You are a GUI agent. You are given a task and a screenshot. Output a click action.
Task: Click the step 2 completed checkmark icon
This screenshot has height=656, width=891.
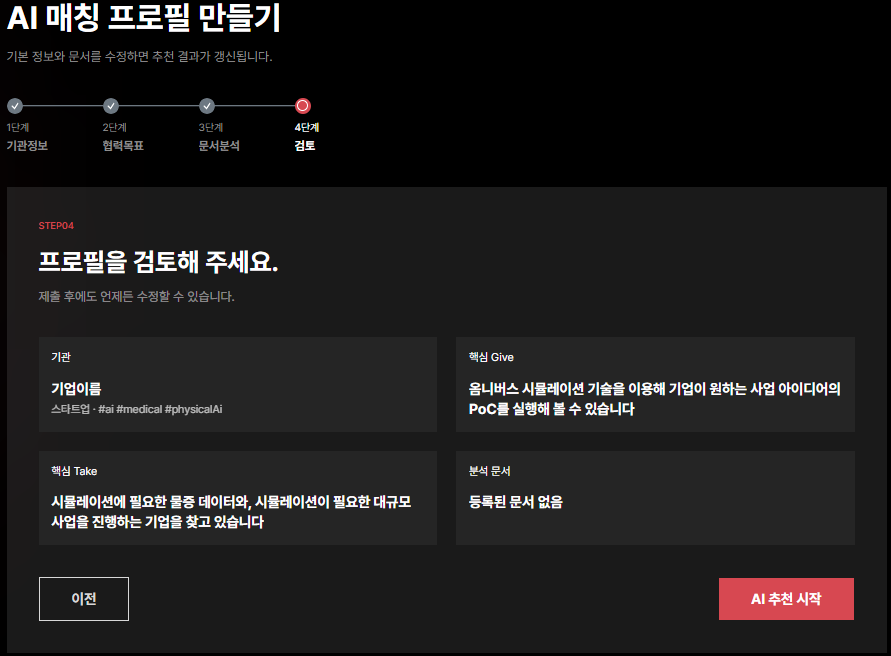(111, 106)
